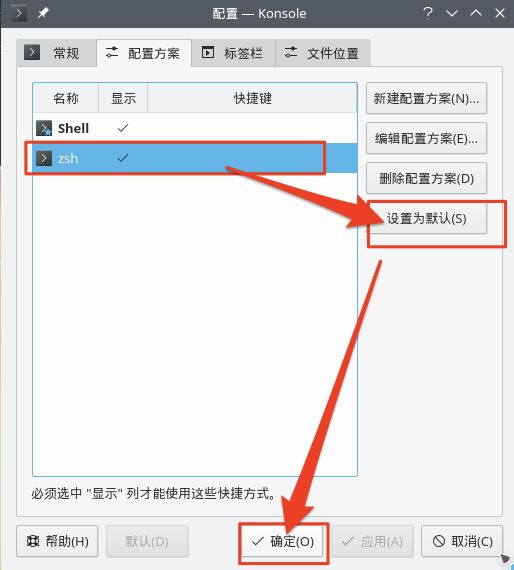Click the question mark help icon
This screenshot has height=570, width=514.
coord(428,13)
